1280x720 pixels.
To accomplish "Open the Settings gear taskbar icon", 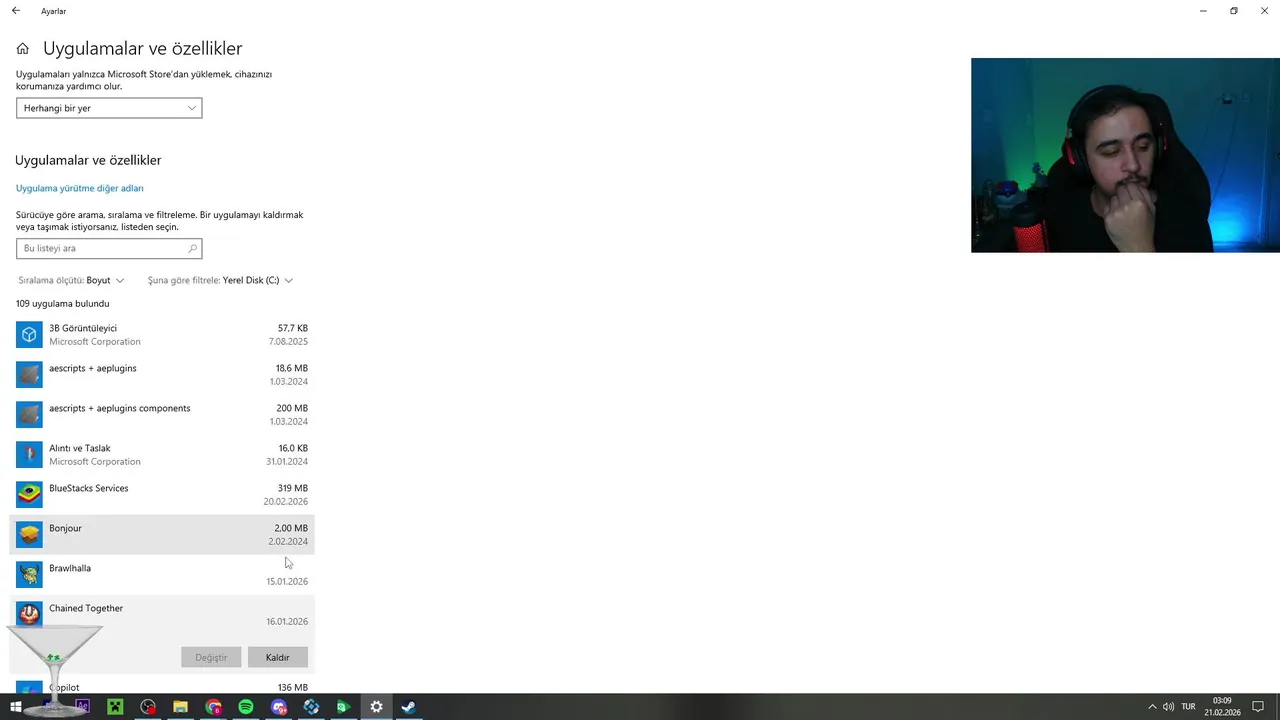I will (x=376, y=707).
